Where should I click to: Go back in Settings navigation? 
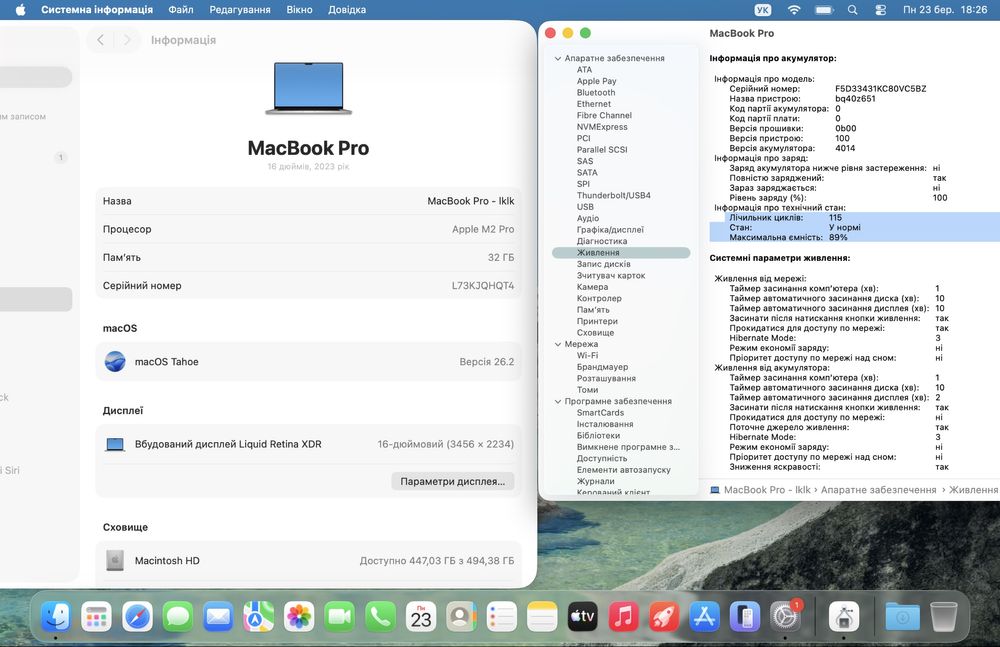click(100, 40)
